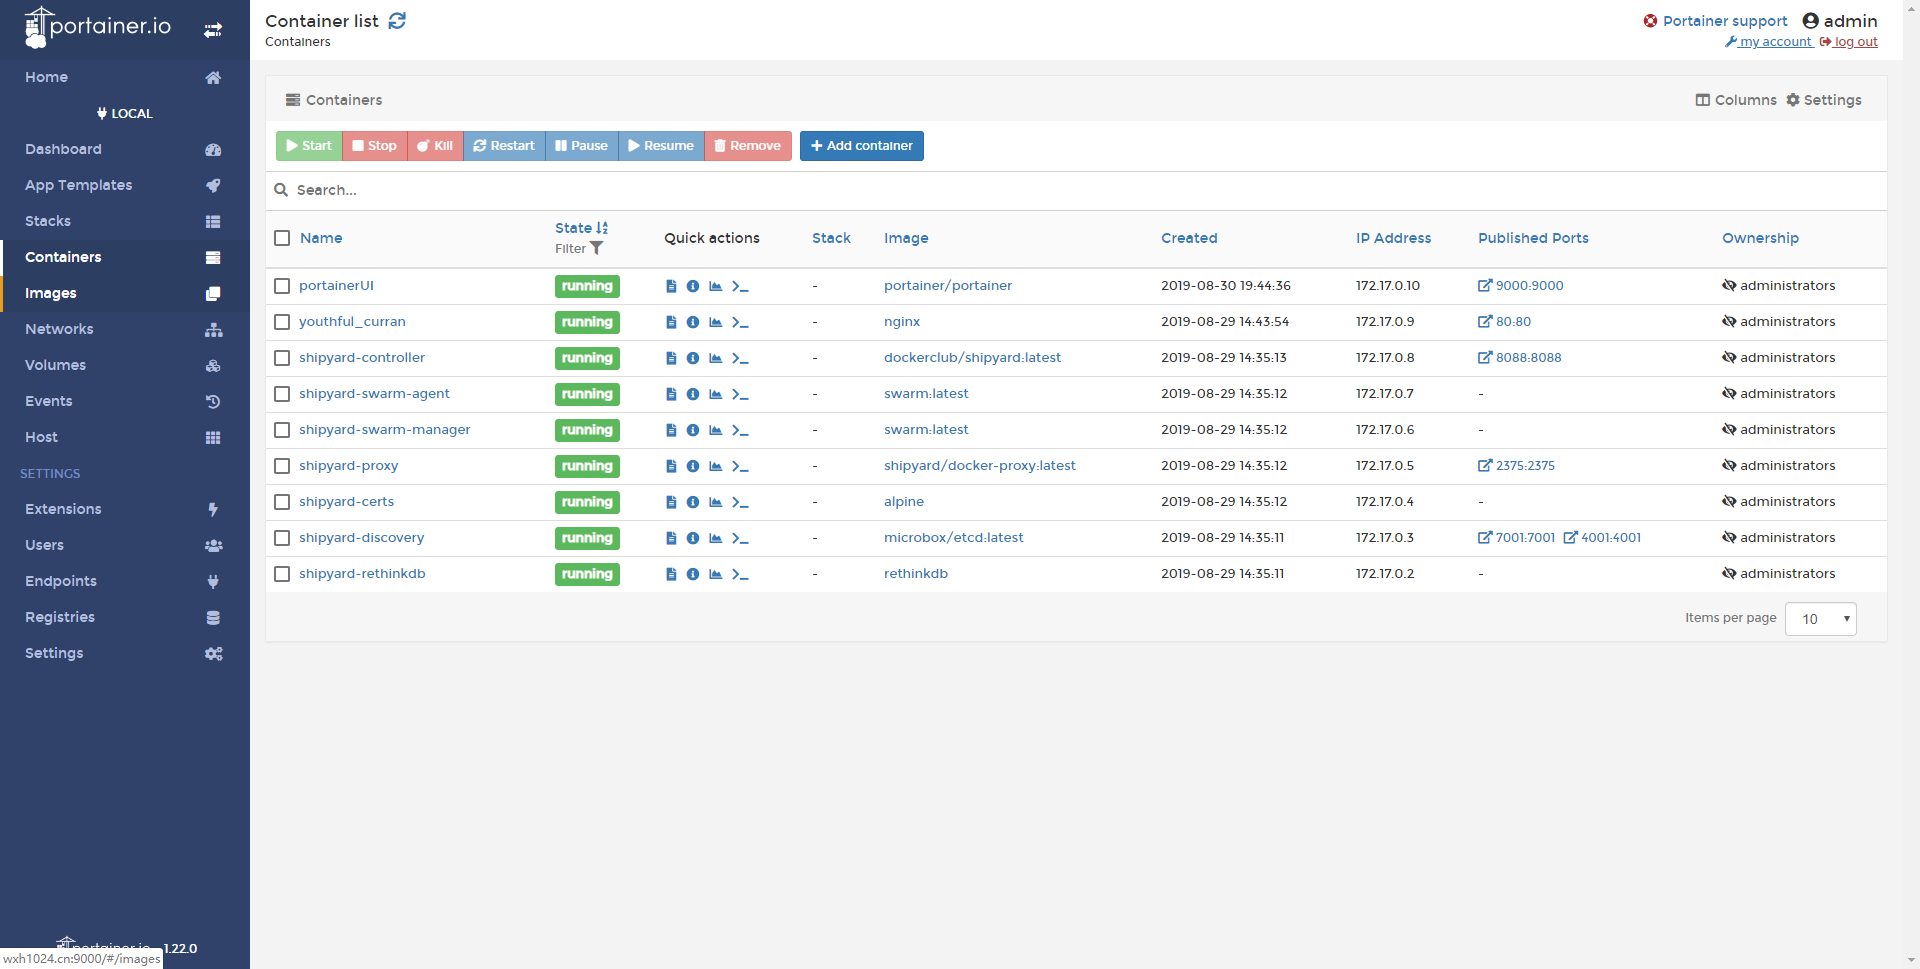1920x969 pixels.
Task: Sort table by Name column
Action: (x=321, y=238)
